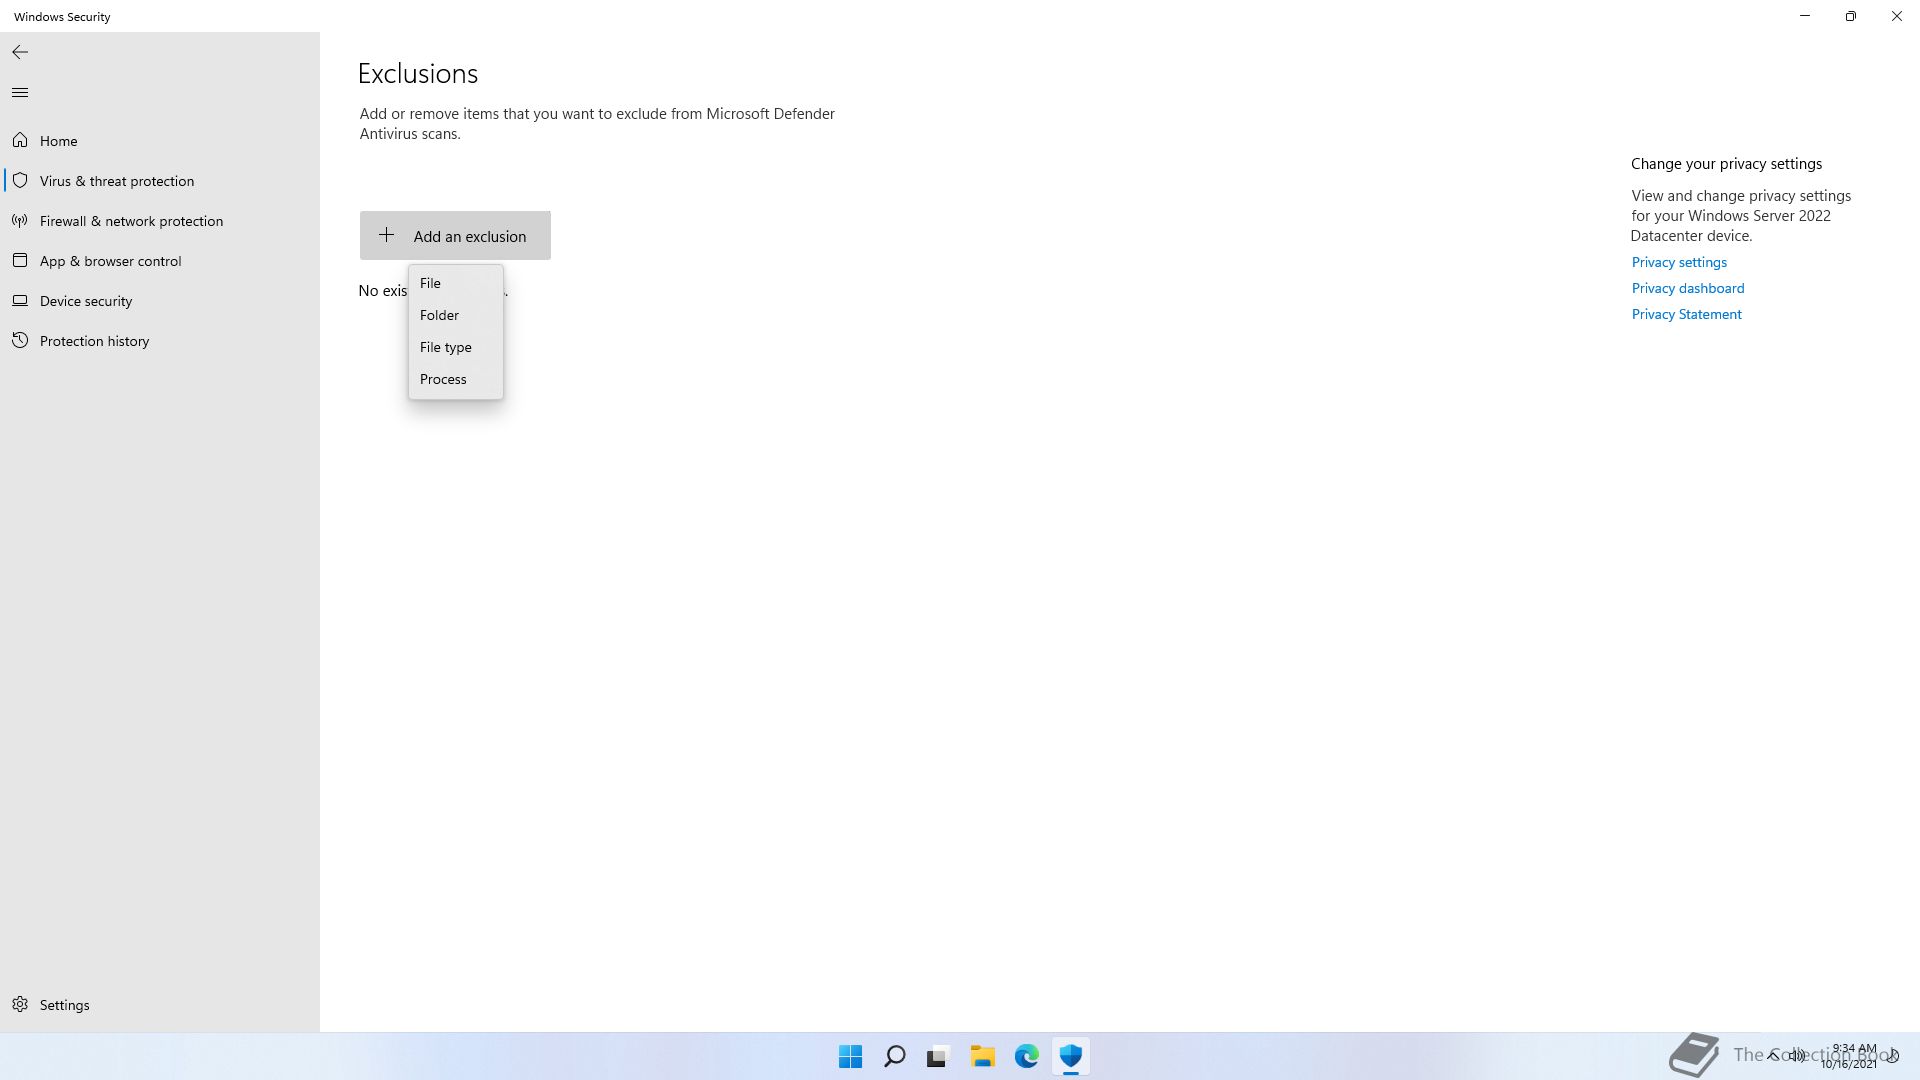The height and width of the screenshot is (1080, 1920).
Task: Choose File type from the exclusion menu
Action: (456, 347)
